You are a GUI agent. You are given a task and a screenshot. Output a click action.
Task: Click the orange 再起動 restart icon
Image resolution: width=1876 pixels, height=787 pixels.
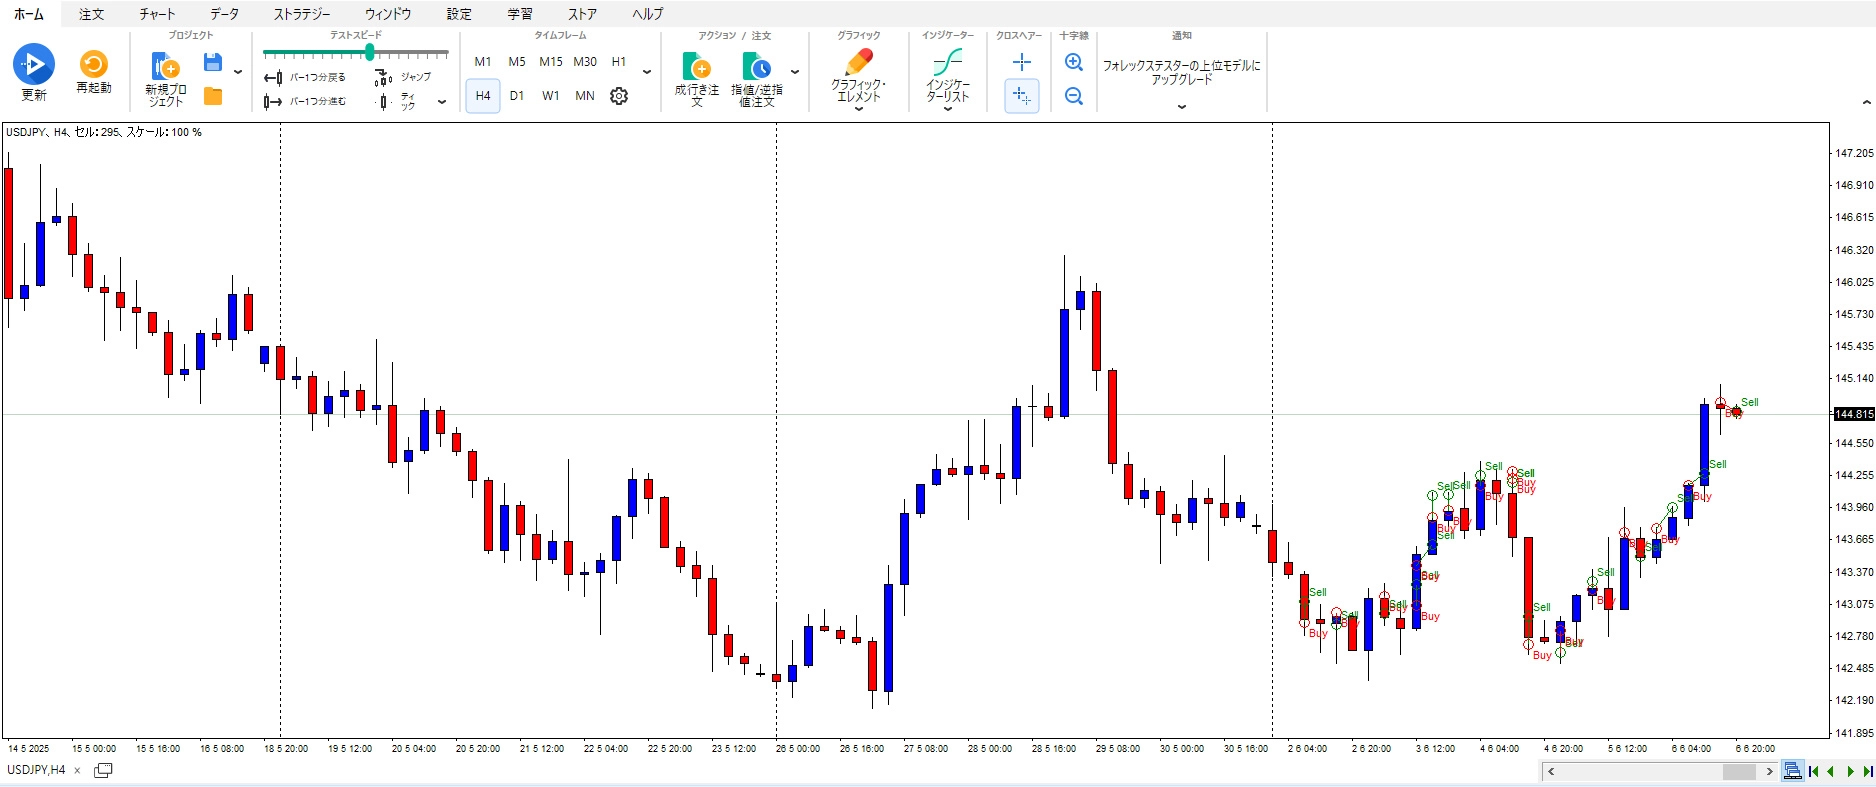93,64
